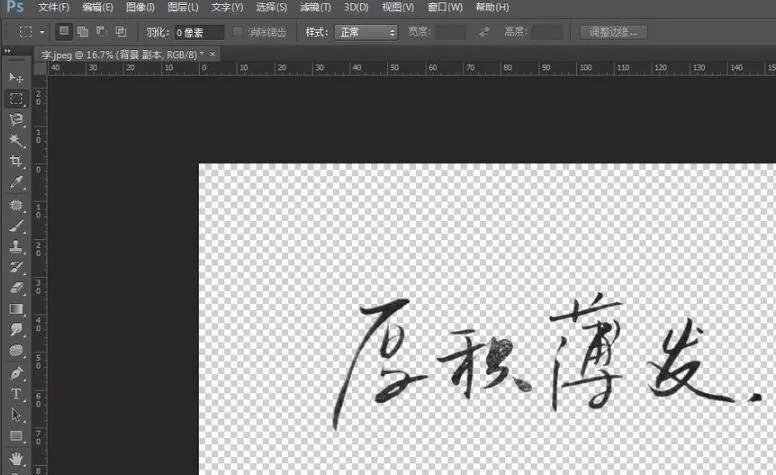This screenshot has width=776, height=475.
Task: Select the Lasso tool
Action: click(x=16, y=119)
